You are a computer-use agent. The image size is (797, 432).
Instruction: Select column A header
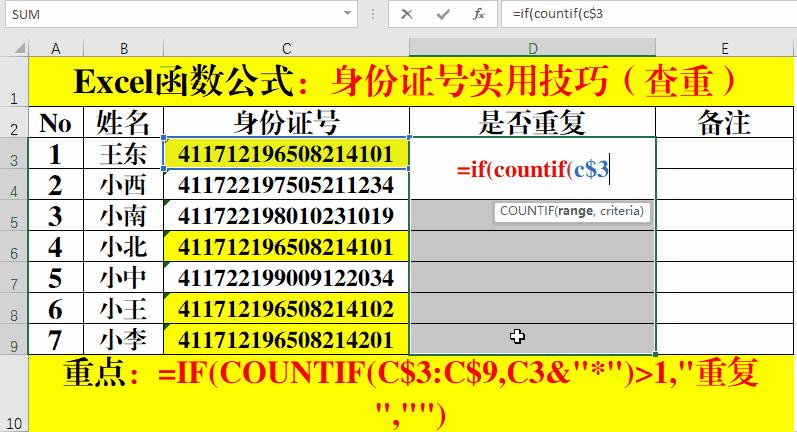click(x=55, y=48)
